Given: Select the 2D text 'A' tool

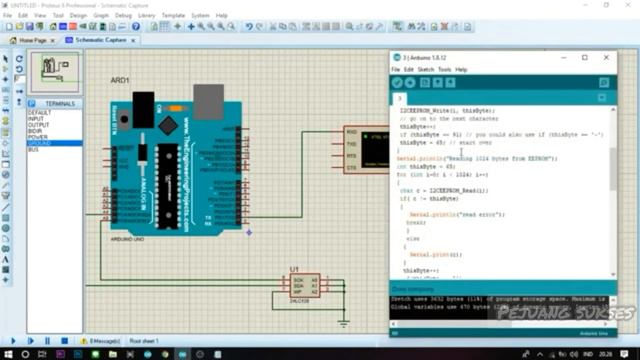Looking at the screenshot, I should click(x=6, y=259).
